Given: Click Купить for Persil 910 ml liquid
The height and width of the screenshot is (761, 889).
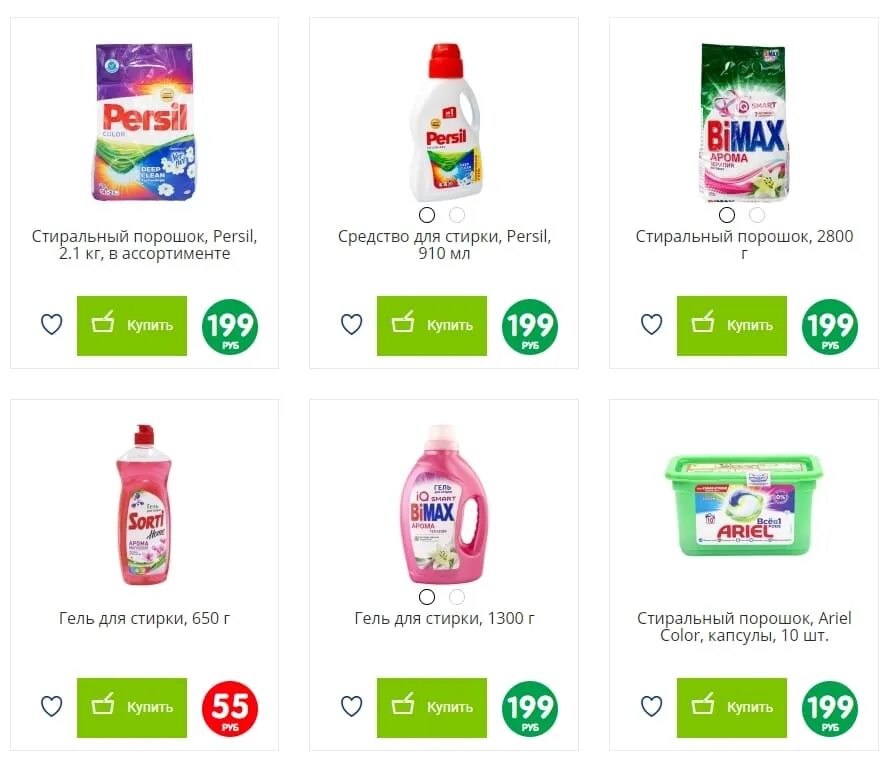Looking at the screenshot, I should (432, 326).
